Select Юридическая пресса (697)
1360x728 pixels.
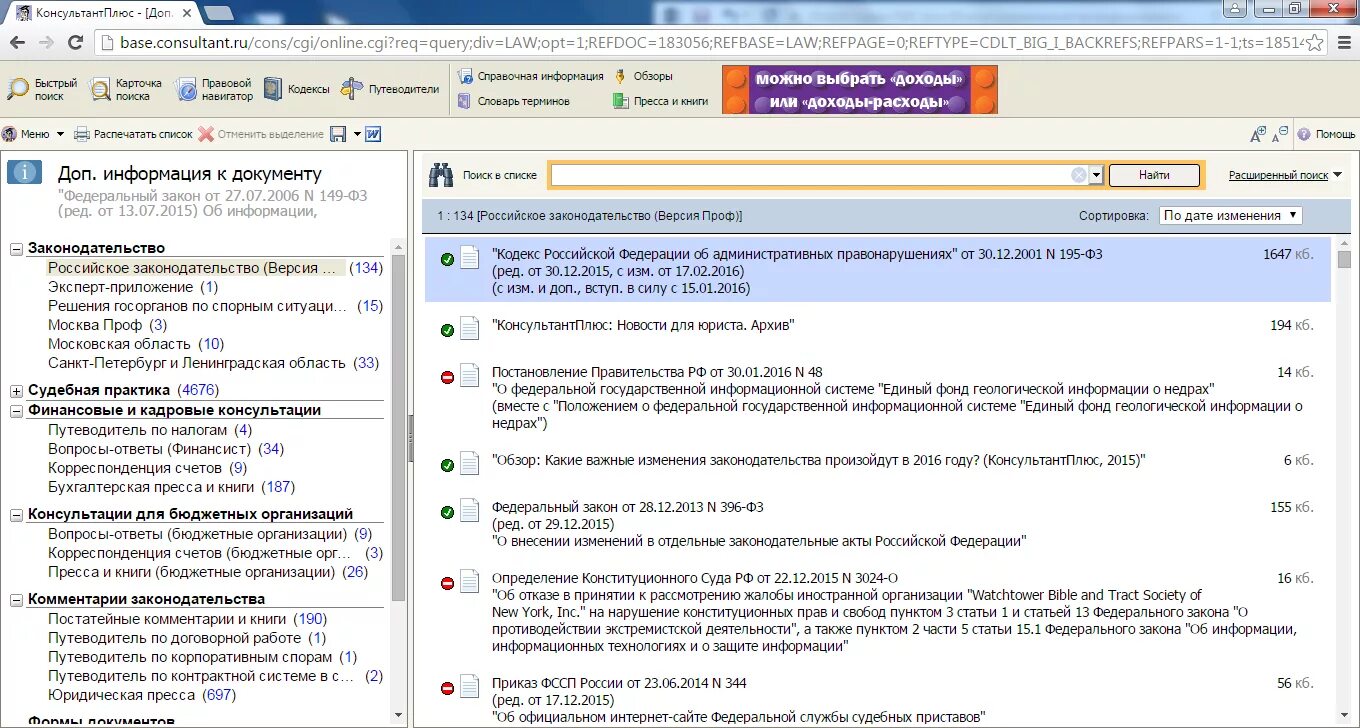142,695
